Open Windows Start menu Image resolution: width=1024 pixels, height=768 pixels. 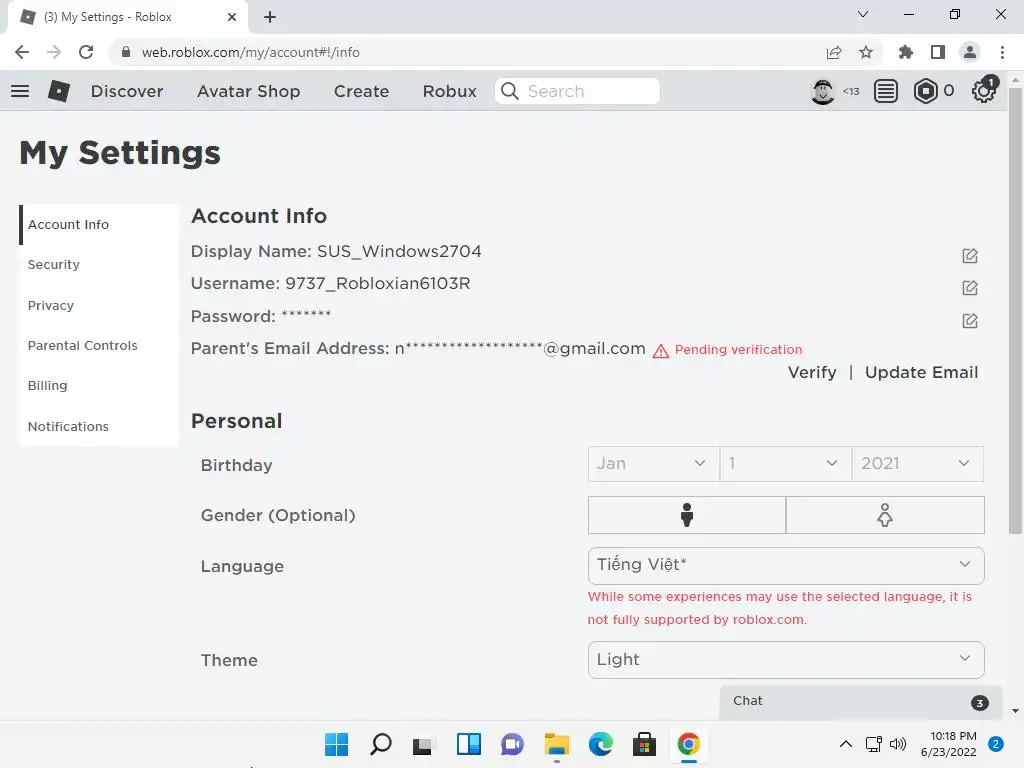click(x=336, y=744)
